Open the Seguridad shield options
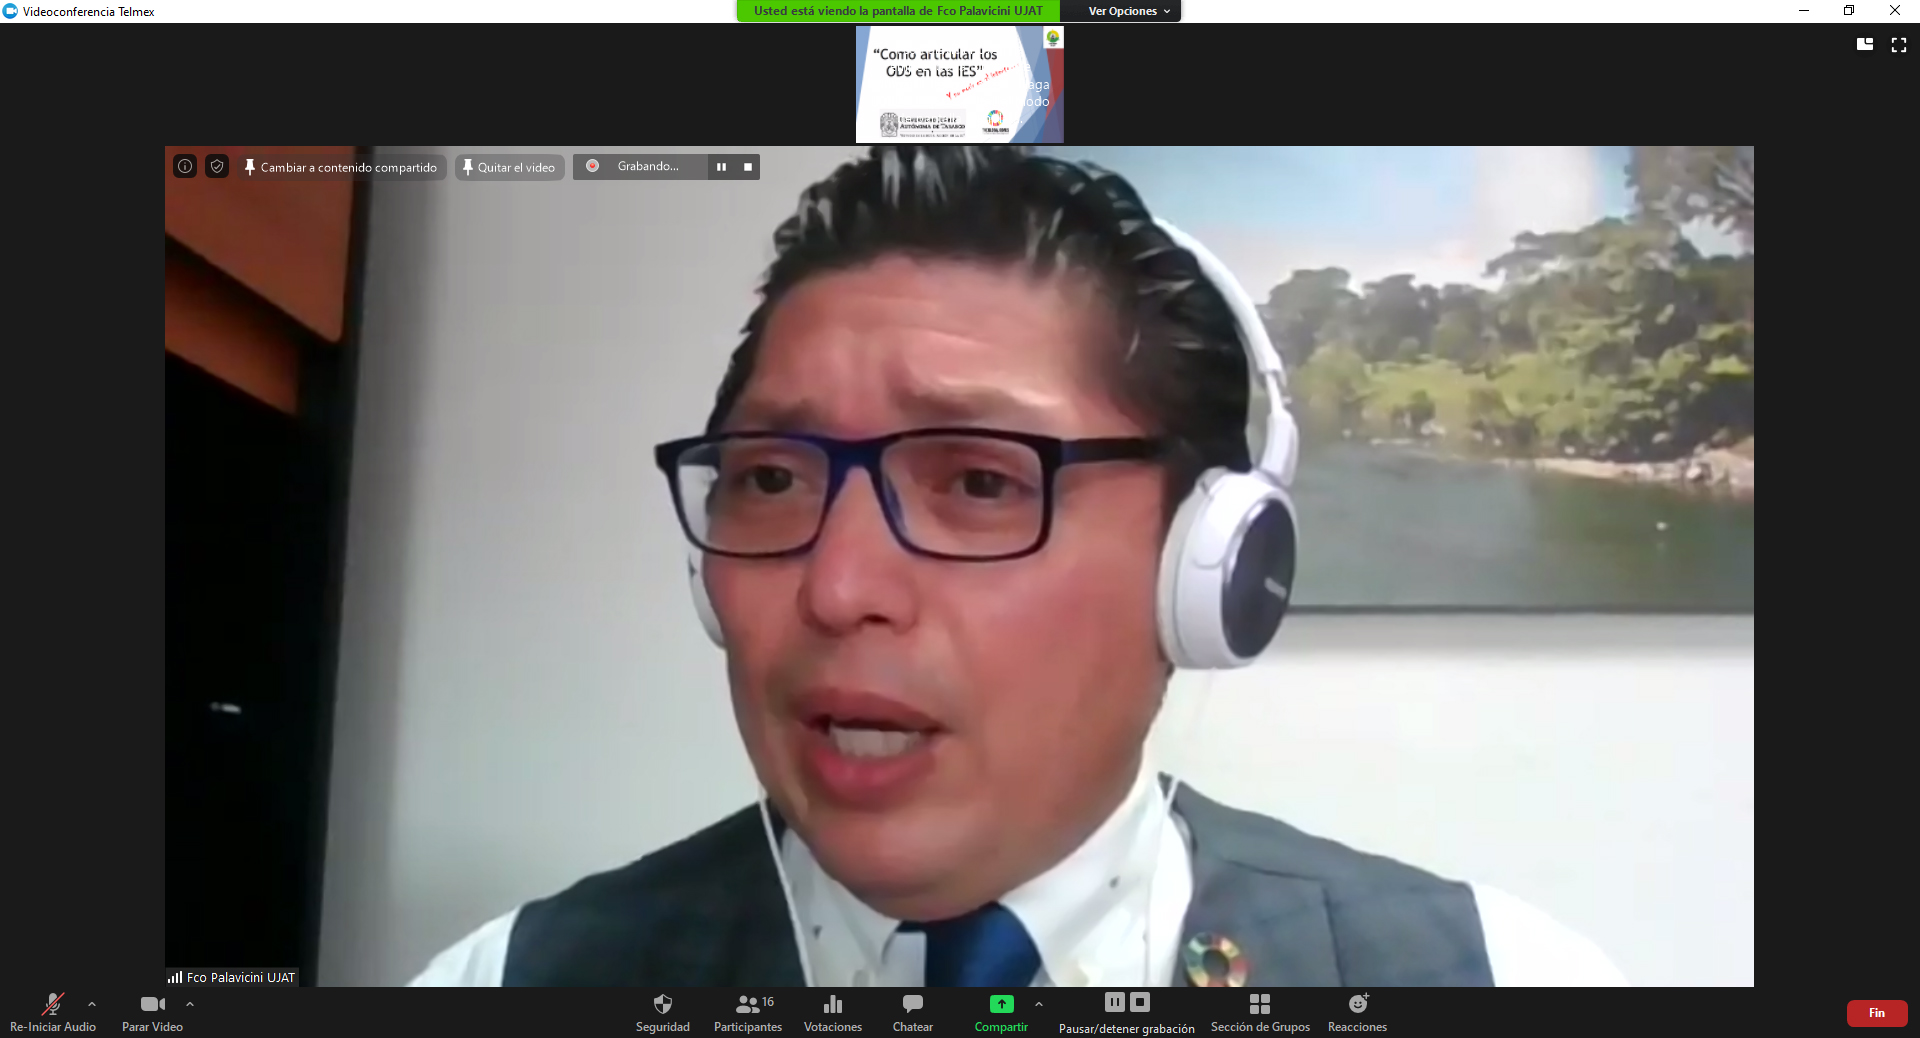The image size is (1920, 1038). [662, 1011]
